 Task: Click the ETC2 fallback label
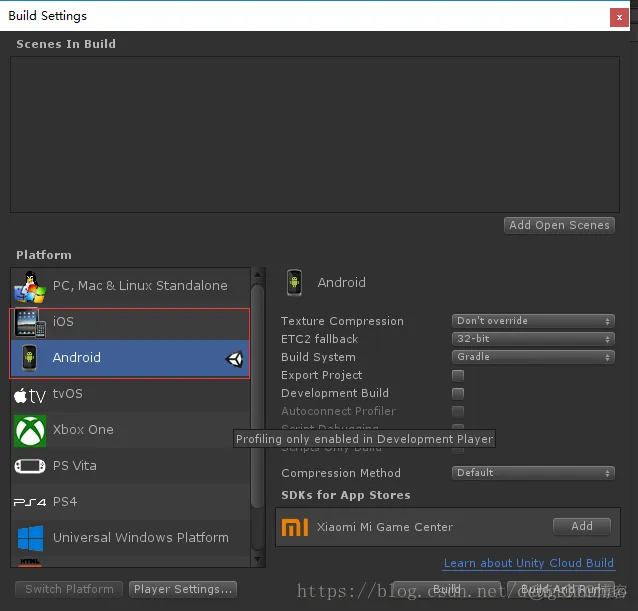pos(319,339)
